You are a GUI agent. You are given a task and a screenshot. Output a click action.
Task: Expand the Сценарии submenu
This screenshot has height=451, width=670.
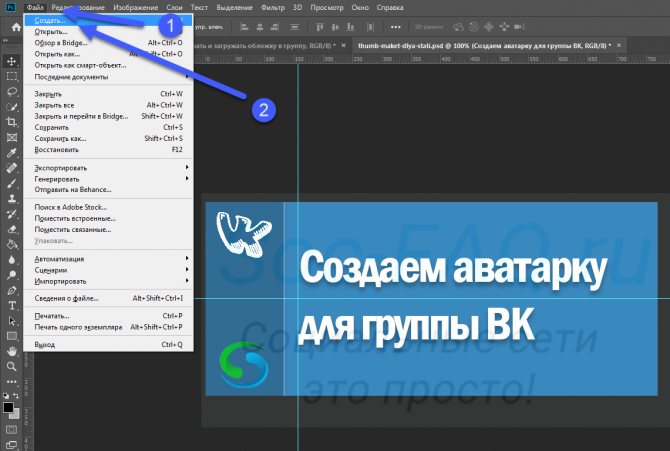108,270
